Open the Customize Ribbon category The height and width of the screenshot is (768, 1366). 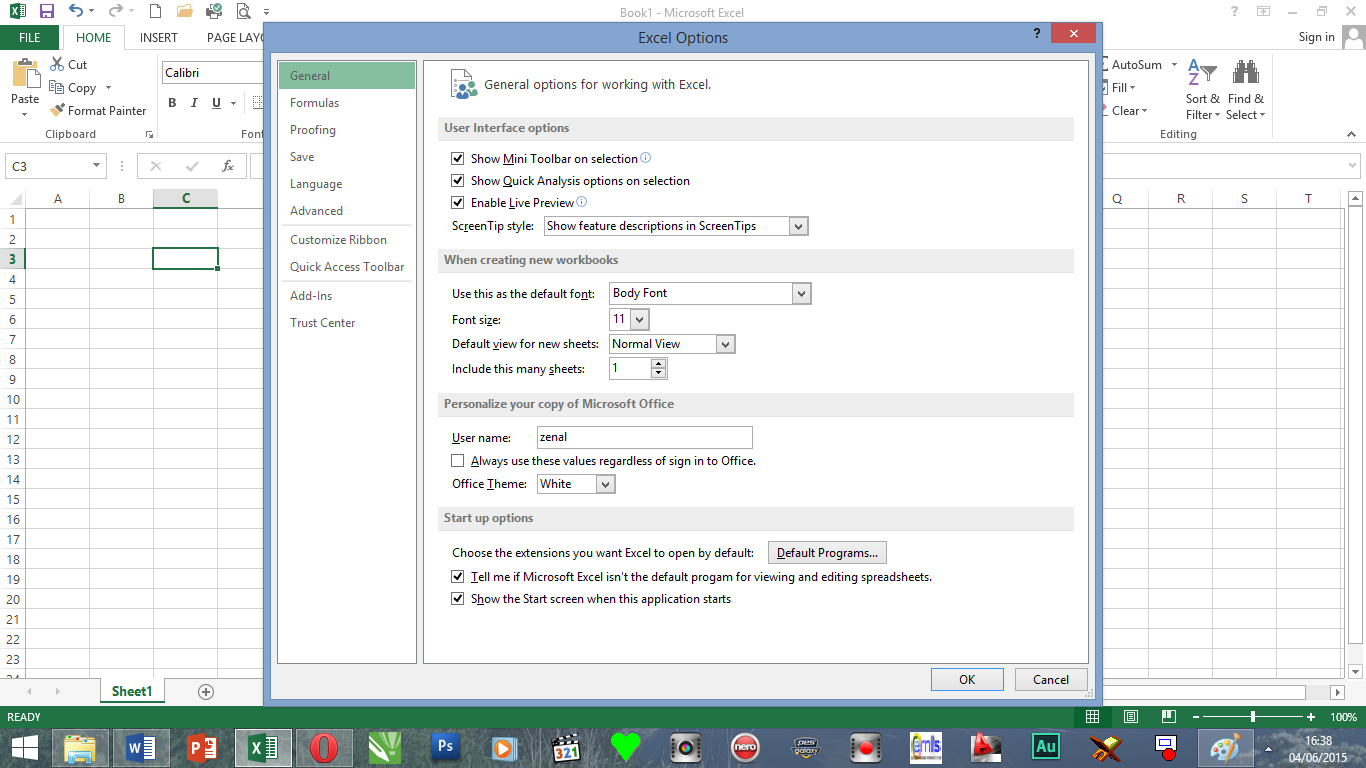pos(346,240)
